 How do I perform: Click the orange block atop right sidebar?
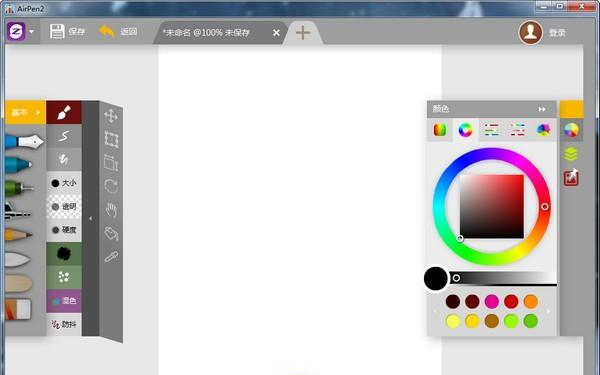point(572,109)
